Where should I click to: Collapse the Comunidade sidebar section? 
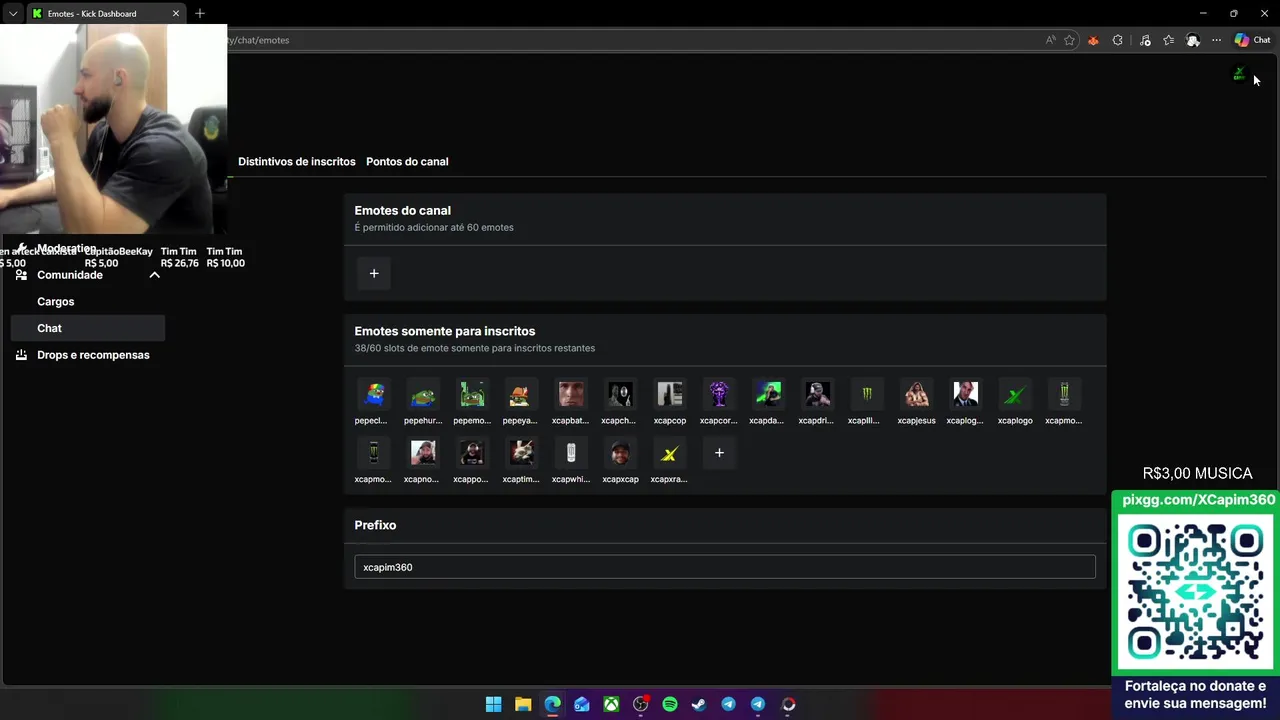point(155,275)
